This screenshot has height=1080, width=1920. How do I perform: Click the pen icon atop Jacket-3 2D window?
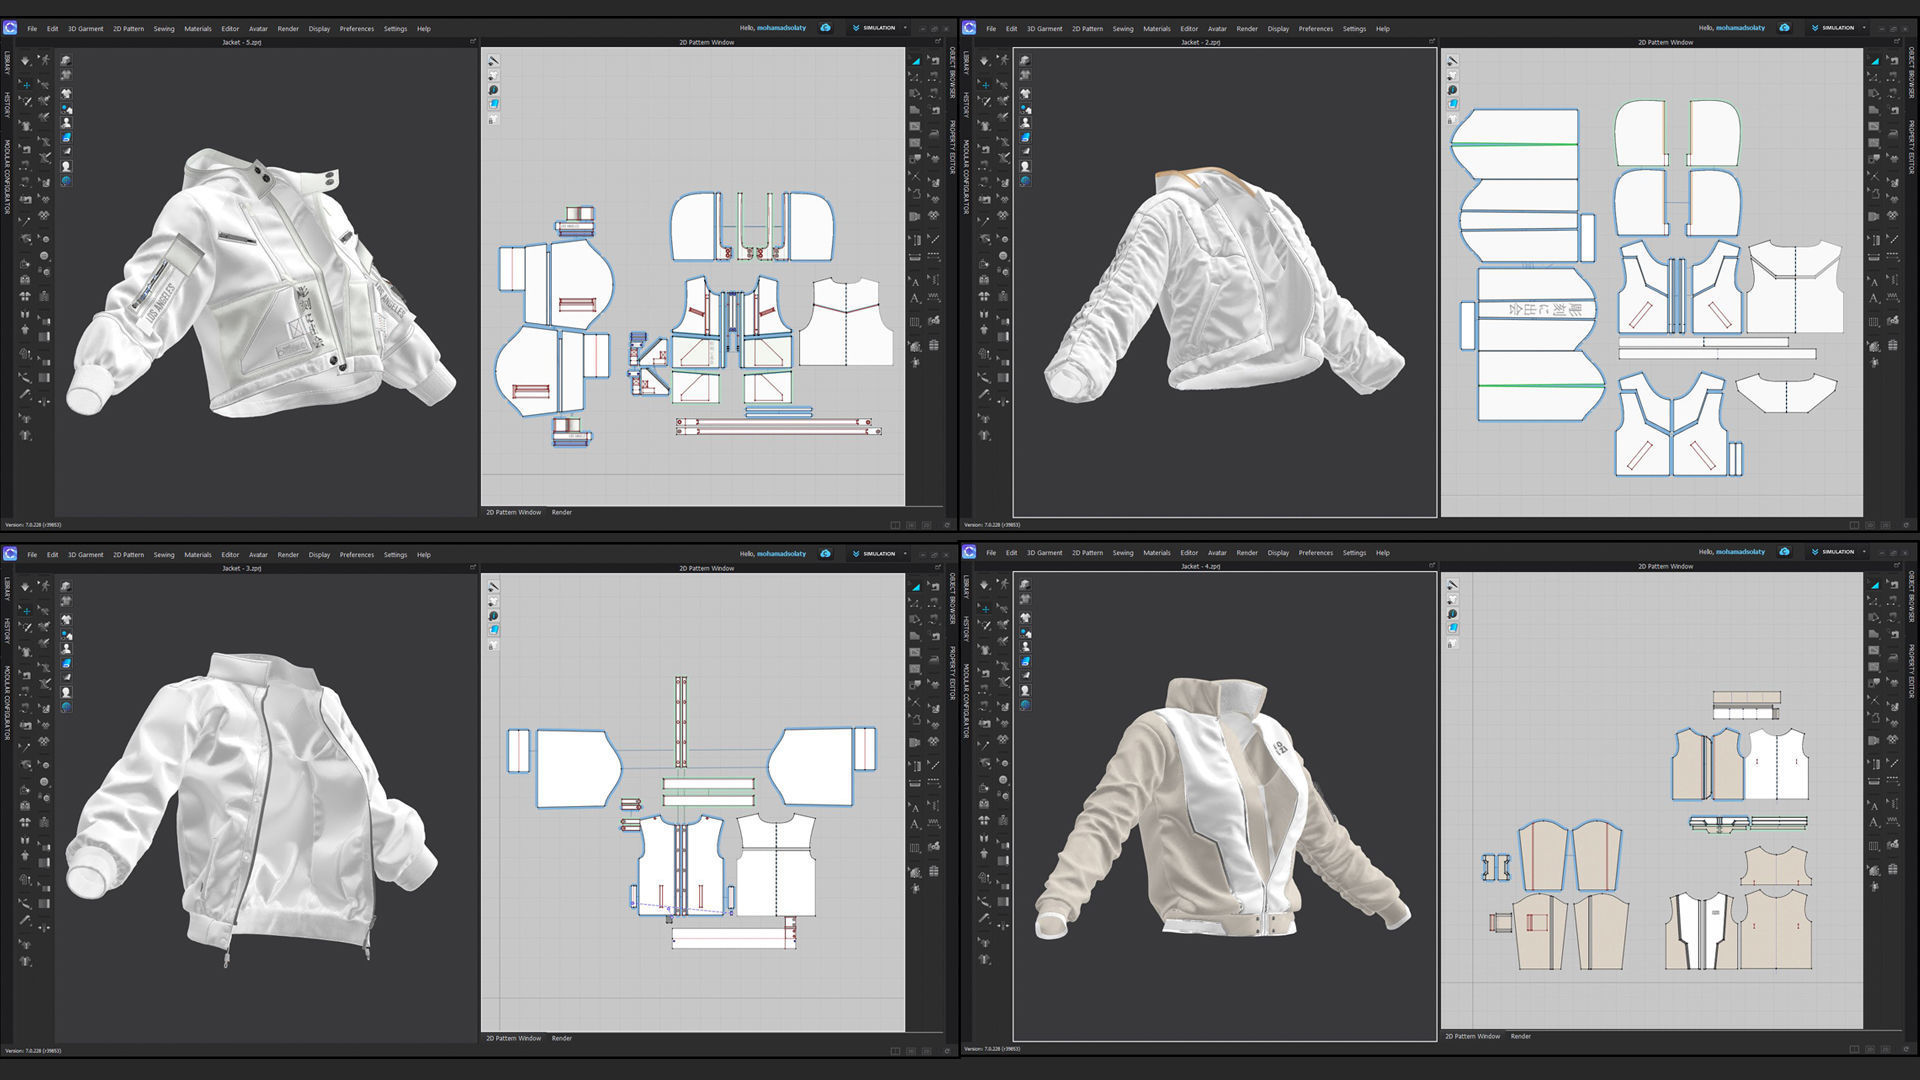[493, 587]
